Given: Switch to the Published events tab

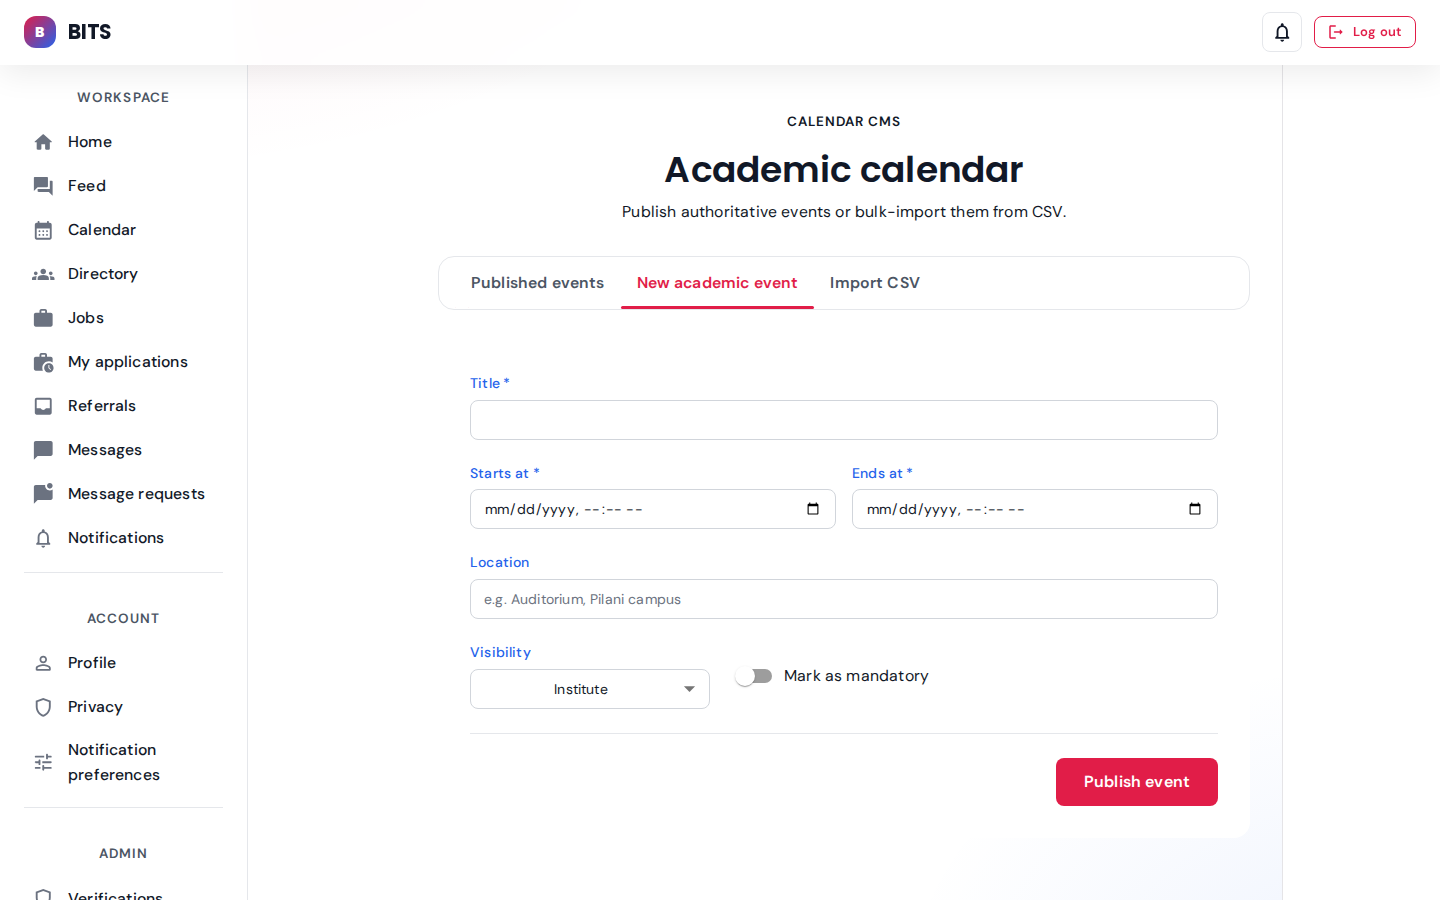Looking at the screenshot, I should 537,283.
